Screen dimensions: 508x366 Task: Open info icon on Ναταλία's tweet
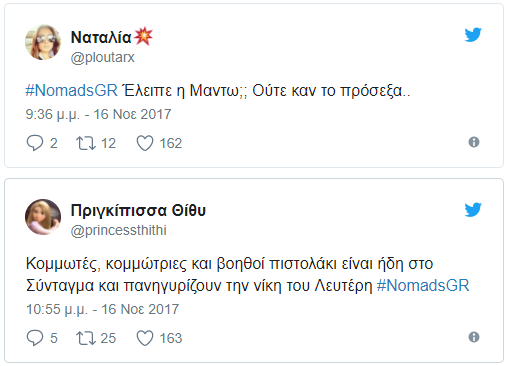(474, 142)
